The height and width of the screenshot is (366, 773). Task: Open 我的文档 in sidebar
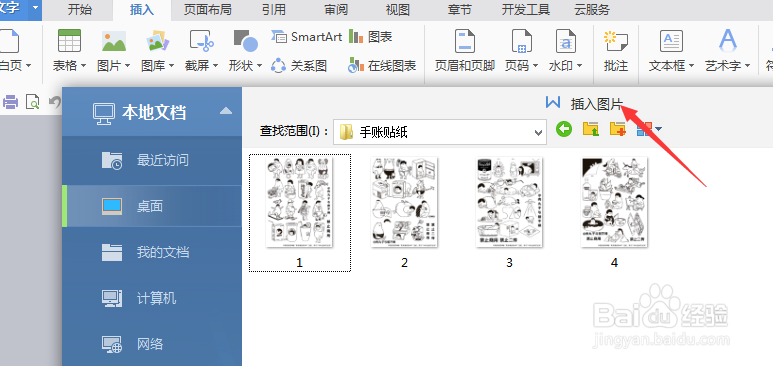click(x=152, y=252)
